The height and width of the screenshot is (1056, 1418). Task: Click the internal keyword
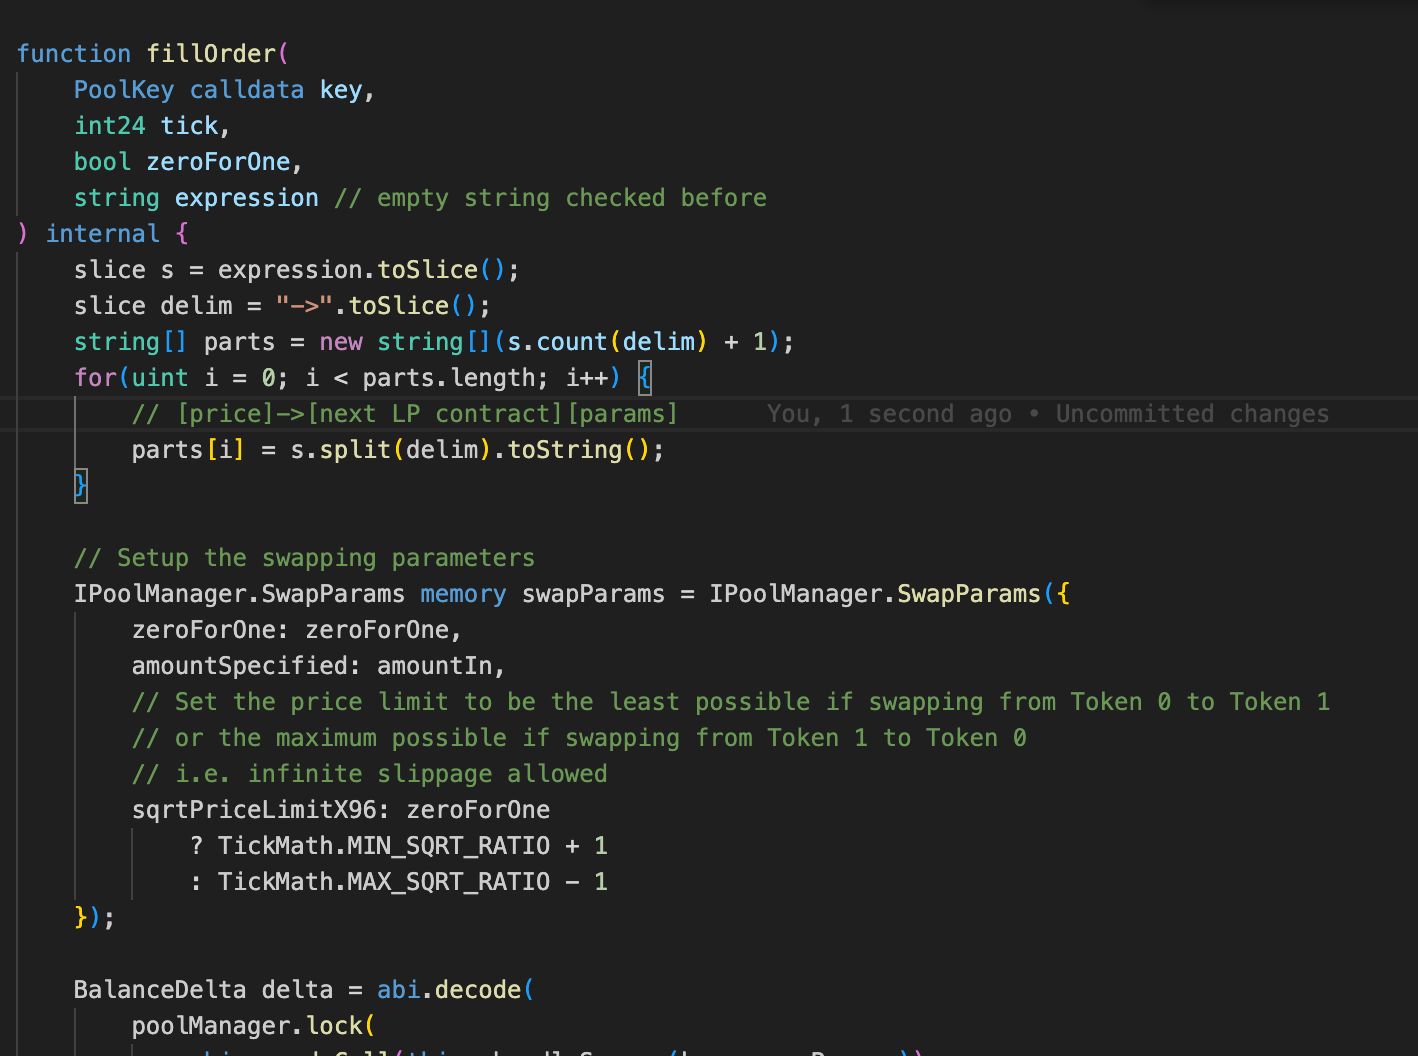coord(103,233)
